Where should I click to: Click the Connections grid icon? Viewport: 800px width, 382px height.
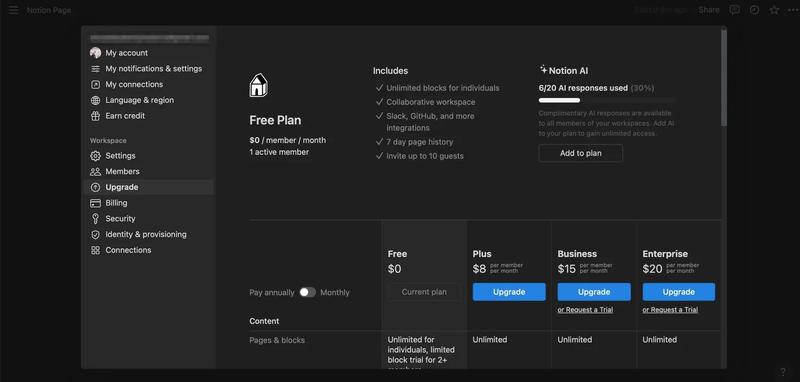click(x=95, y=250)
